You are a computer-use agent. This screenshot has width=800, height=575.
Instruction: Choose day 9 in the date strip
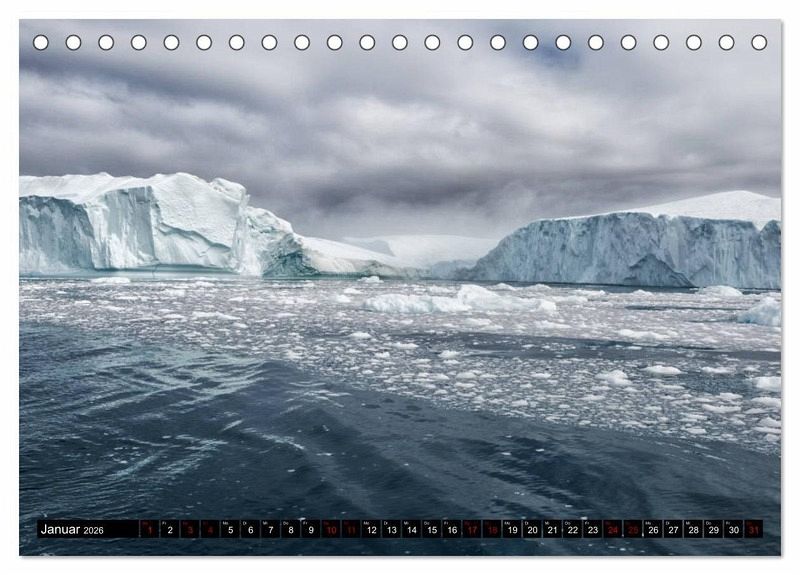(310, 530)
